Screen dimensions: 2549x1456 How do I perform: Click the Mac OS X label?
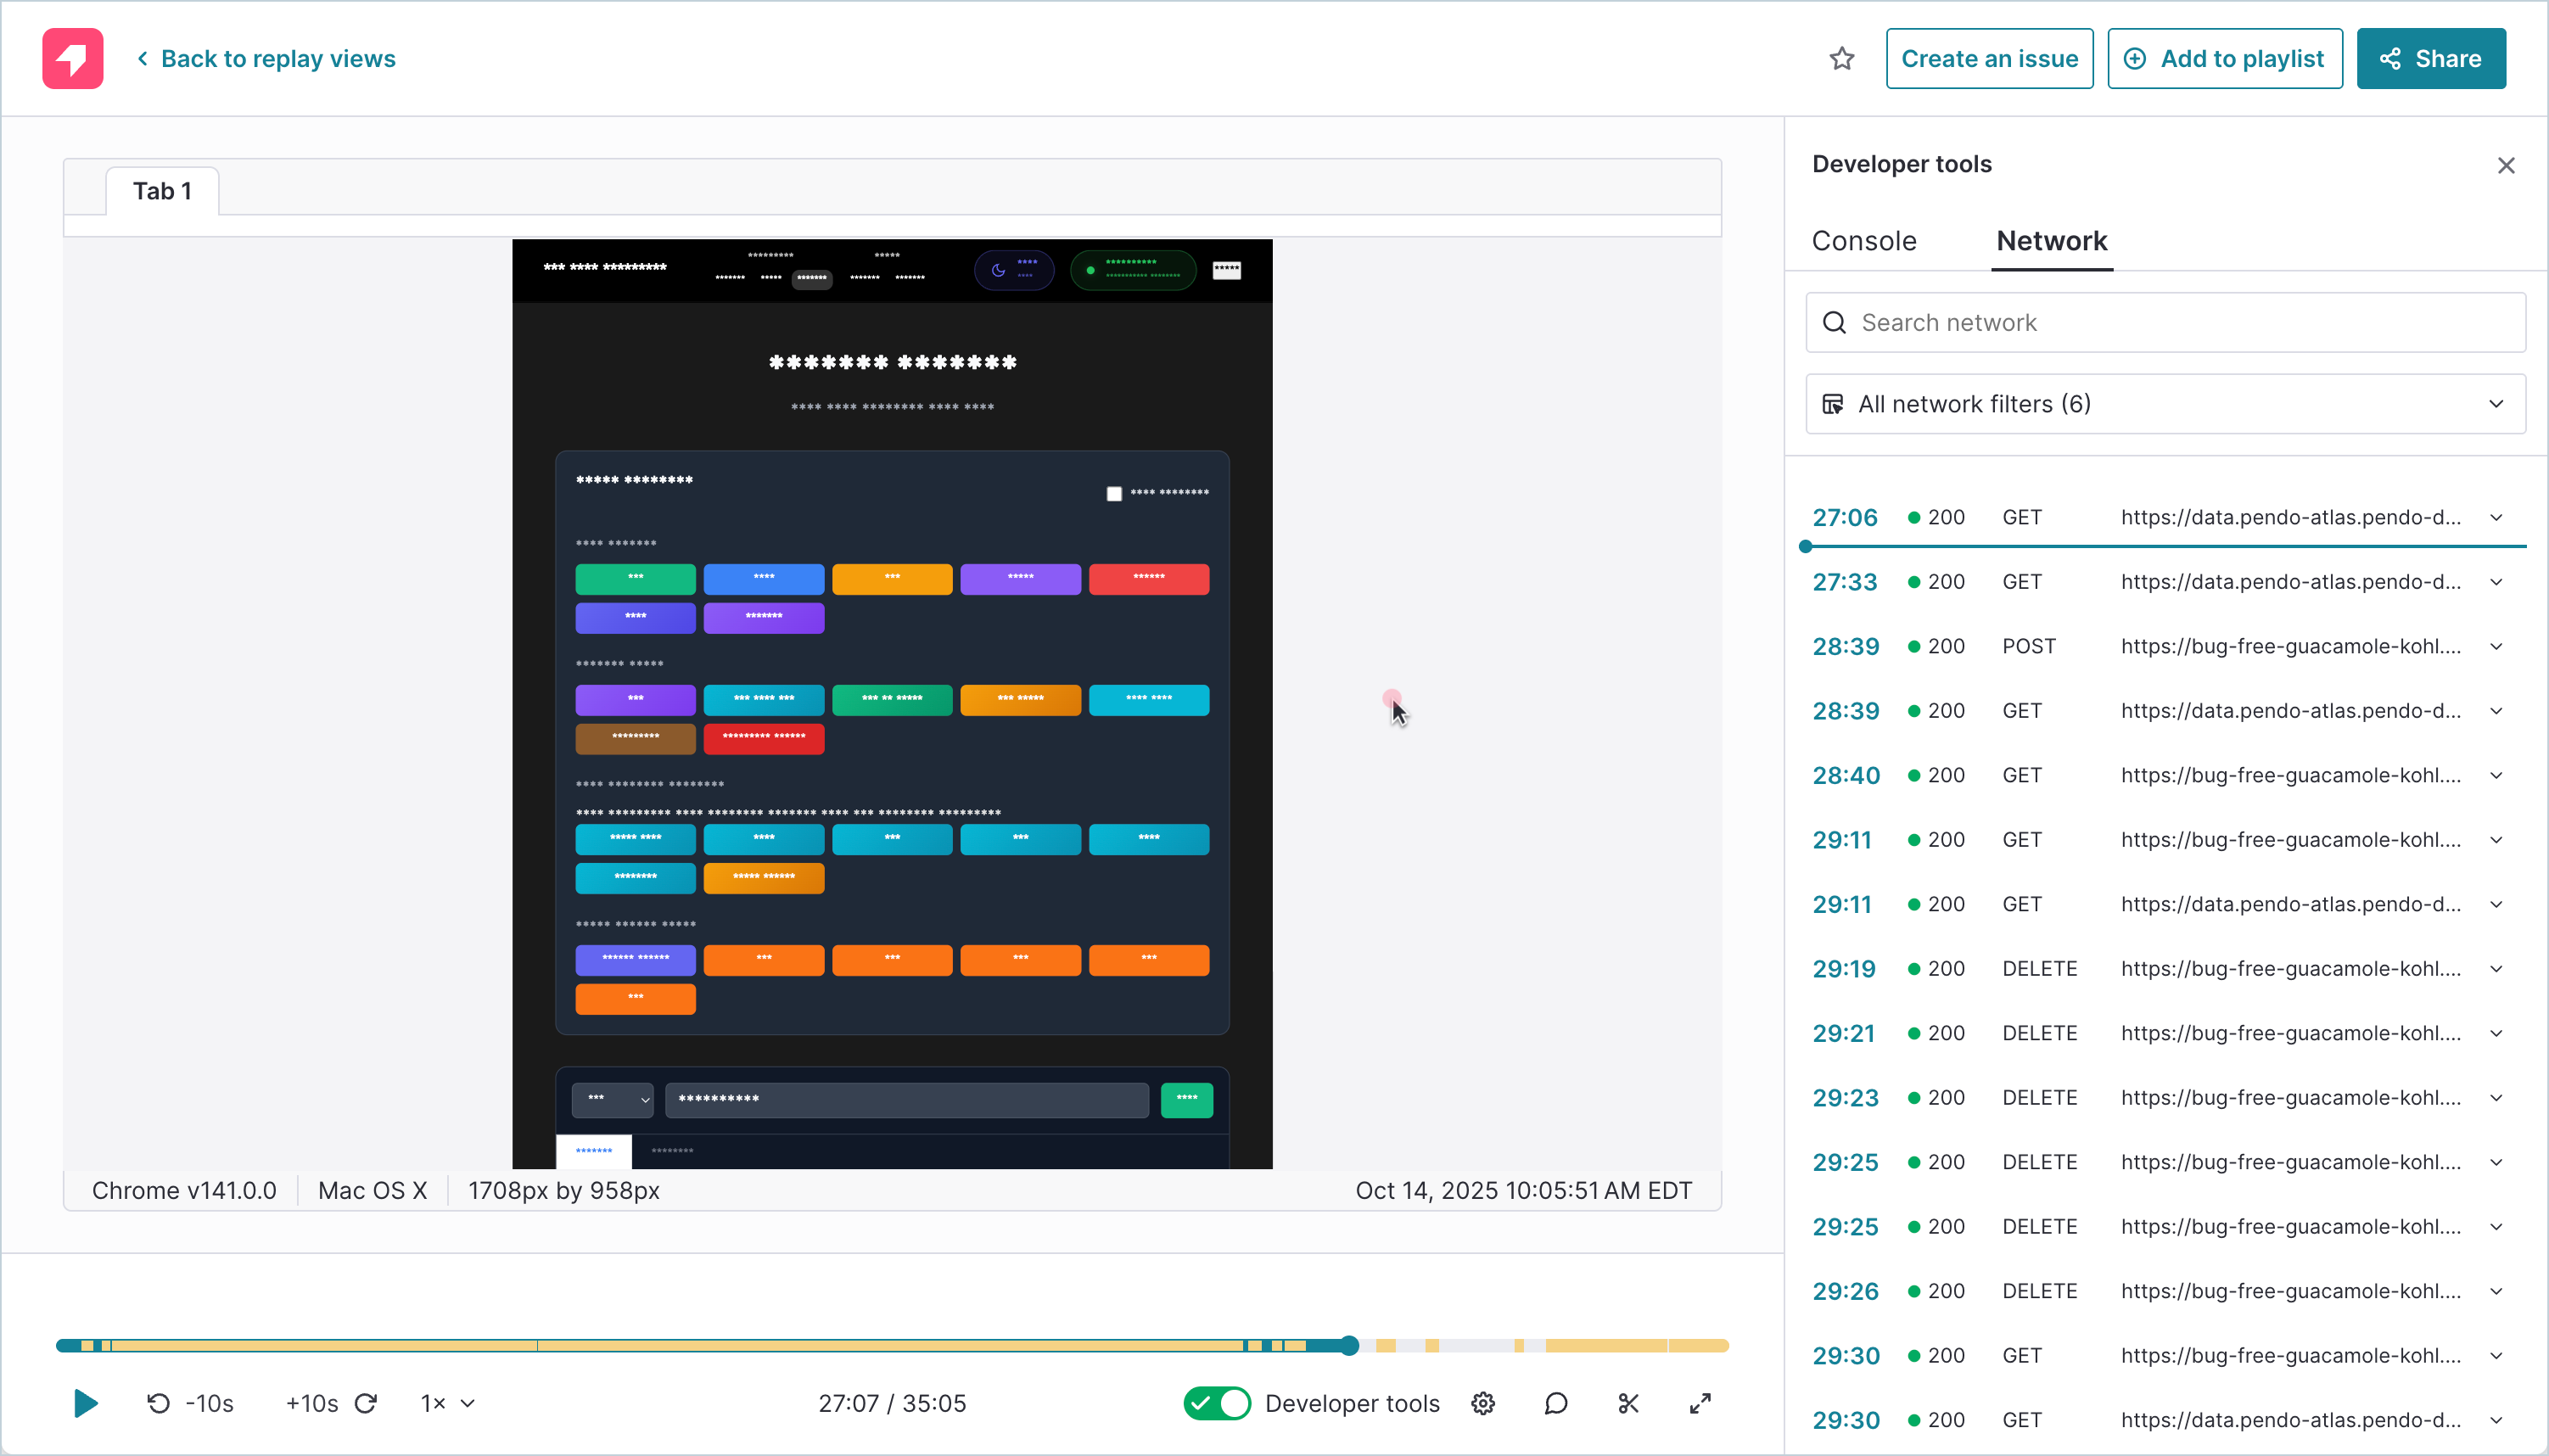pos(372,1190)
